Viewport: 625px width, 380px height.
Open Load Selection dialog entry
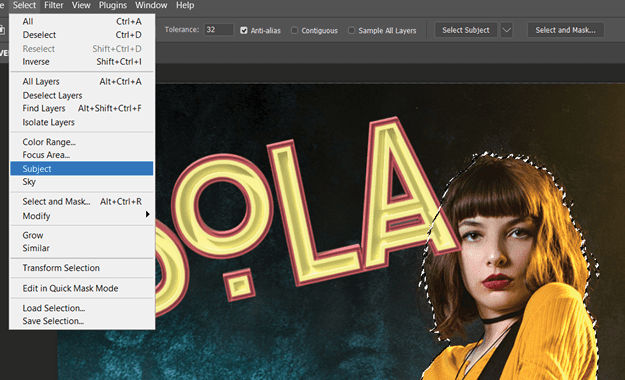(82, 308)
